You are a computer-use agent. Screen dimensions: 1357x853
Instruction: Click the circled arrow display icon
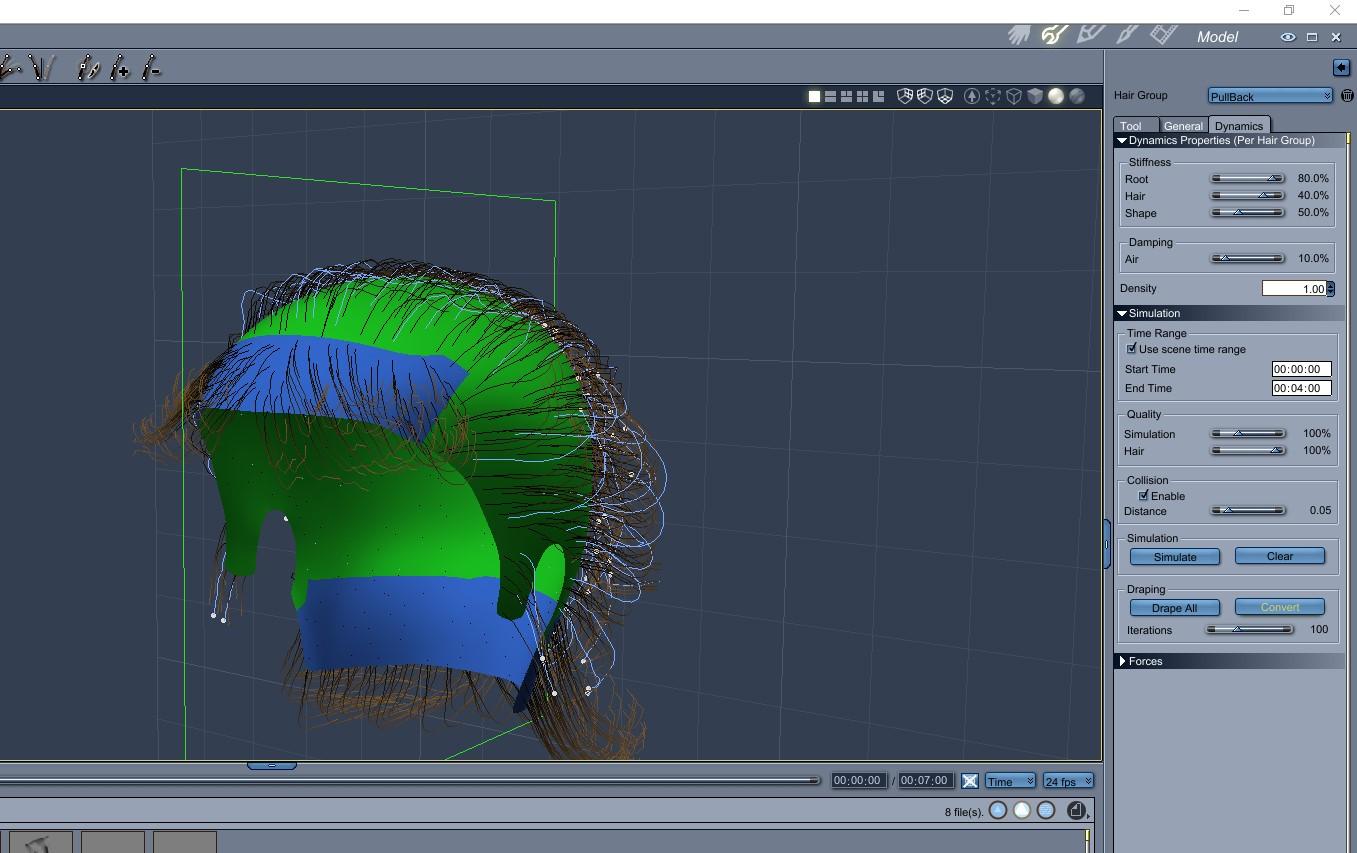[x=971, y=97]
